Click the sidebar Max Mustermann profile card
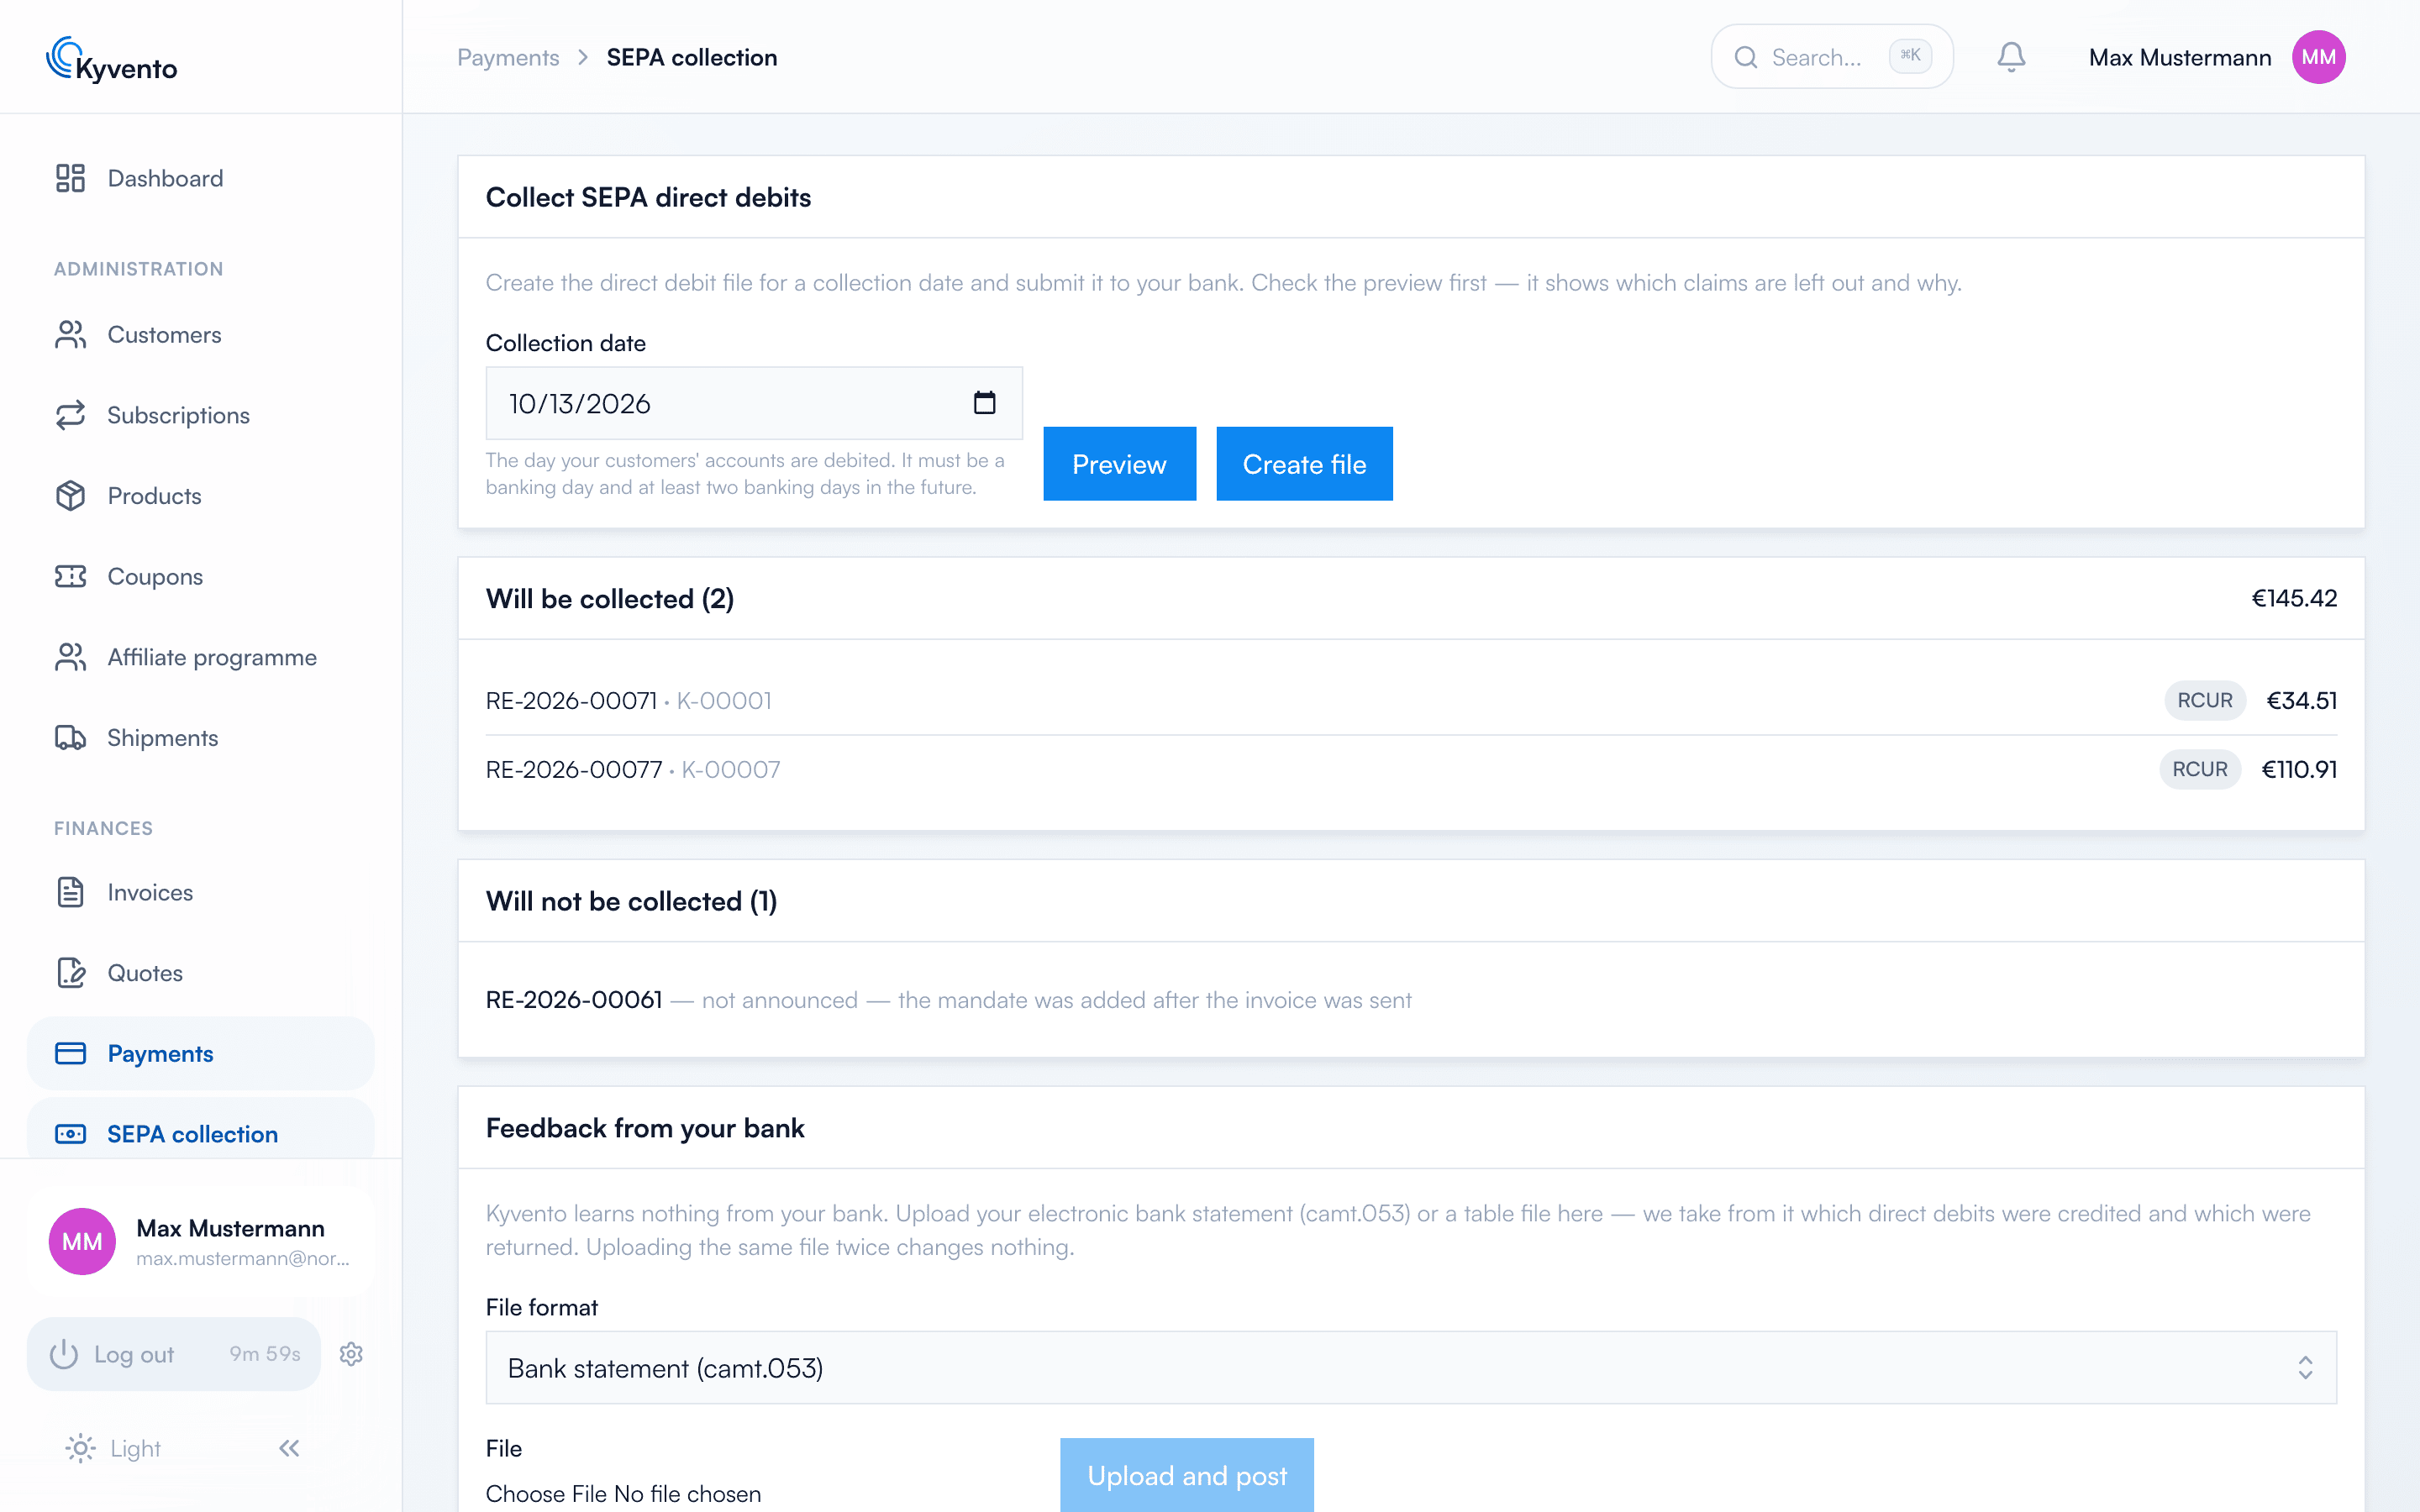 [200, 1241]
